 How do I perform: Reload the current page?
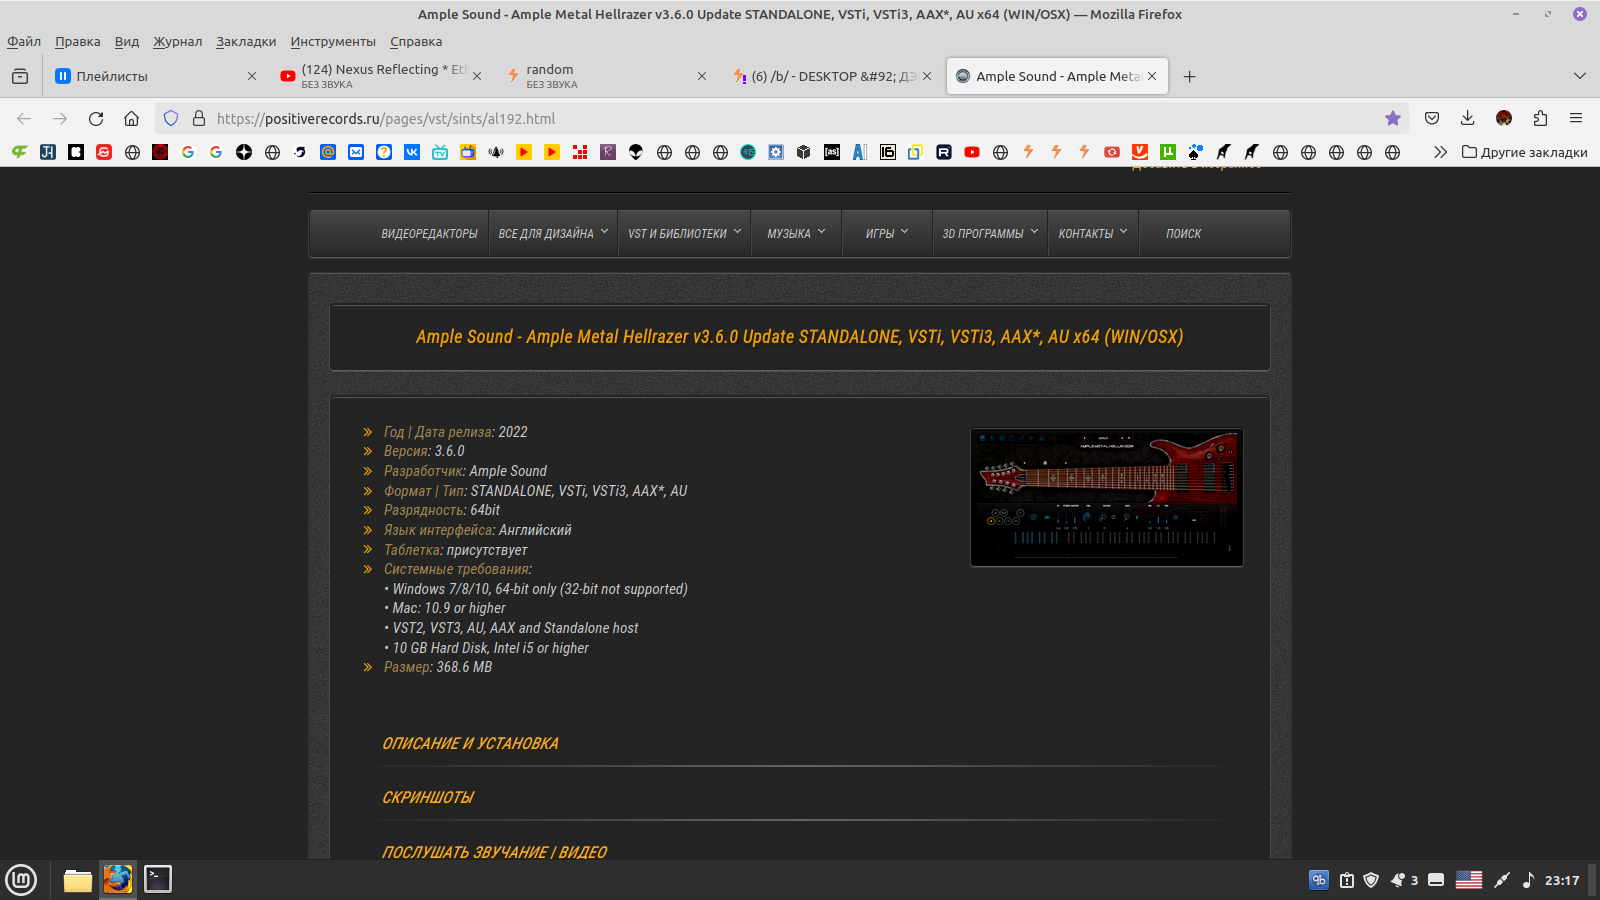click(x=96, y=118)
